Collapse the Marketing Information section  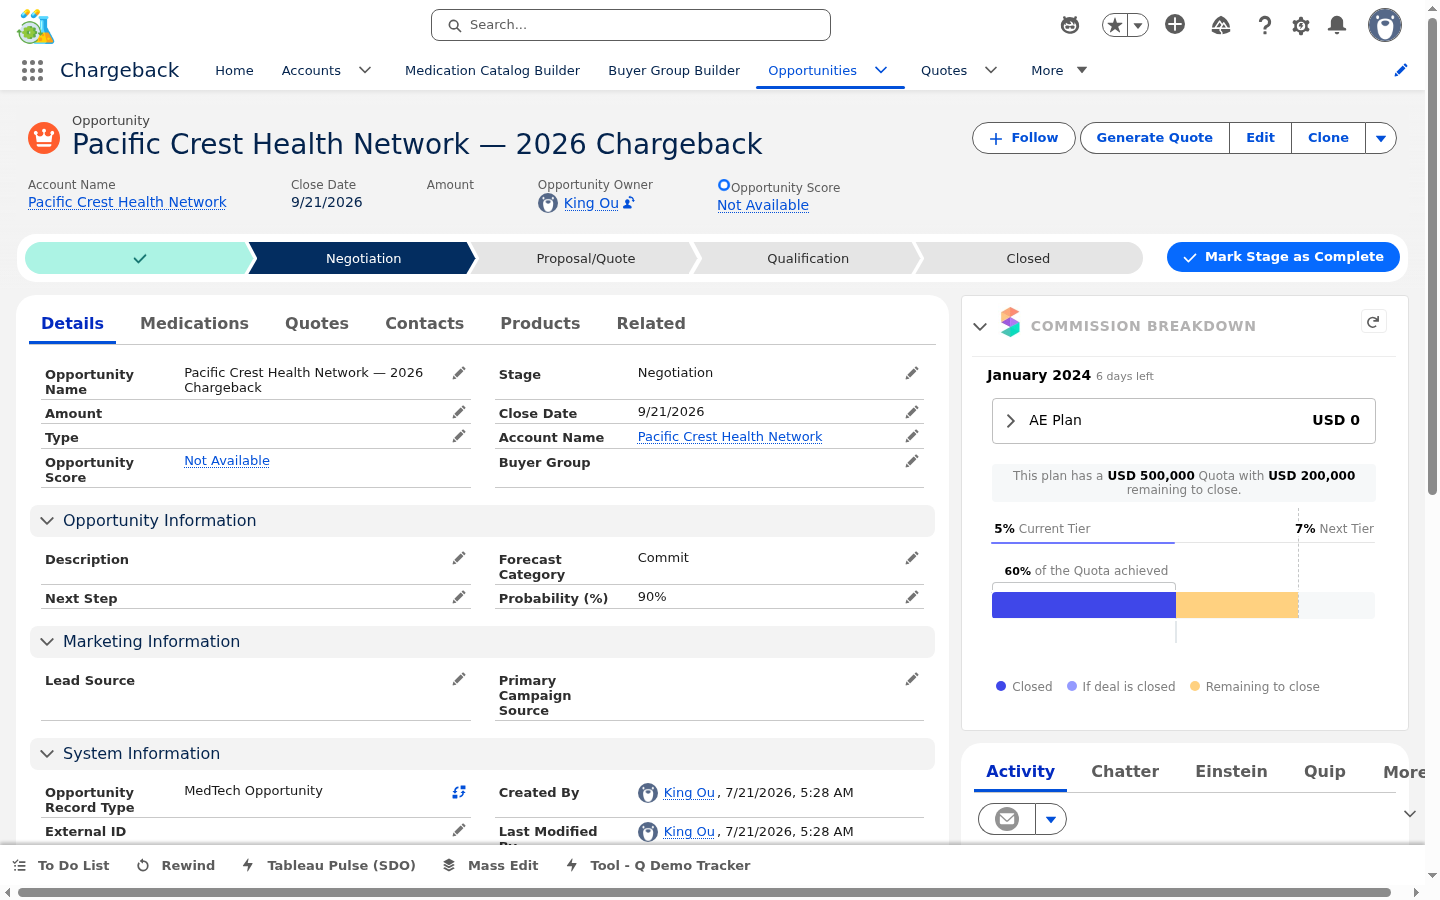pyautogui.click(x=47, y=642)
